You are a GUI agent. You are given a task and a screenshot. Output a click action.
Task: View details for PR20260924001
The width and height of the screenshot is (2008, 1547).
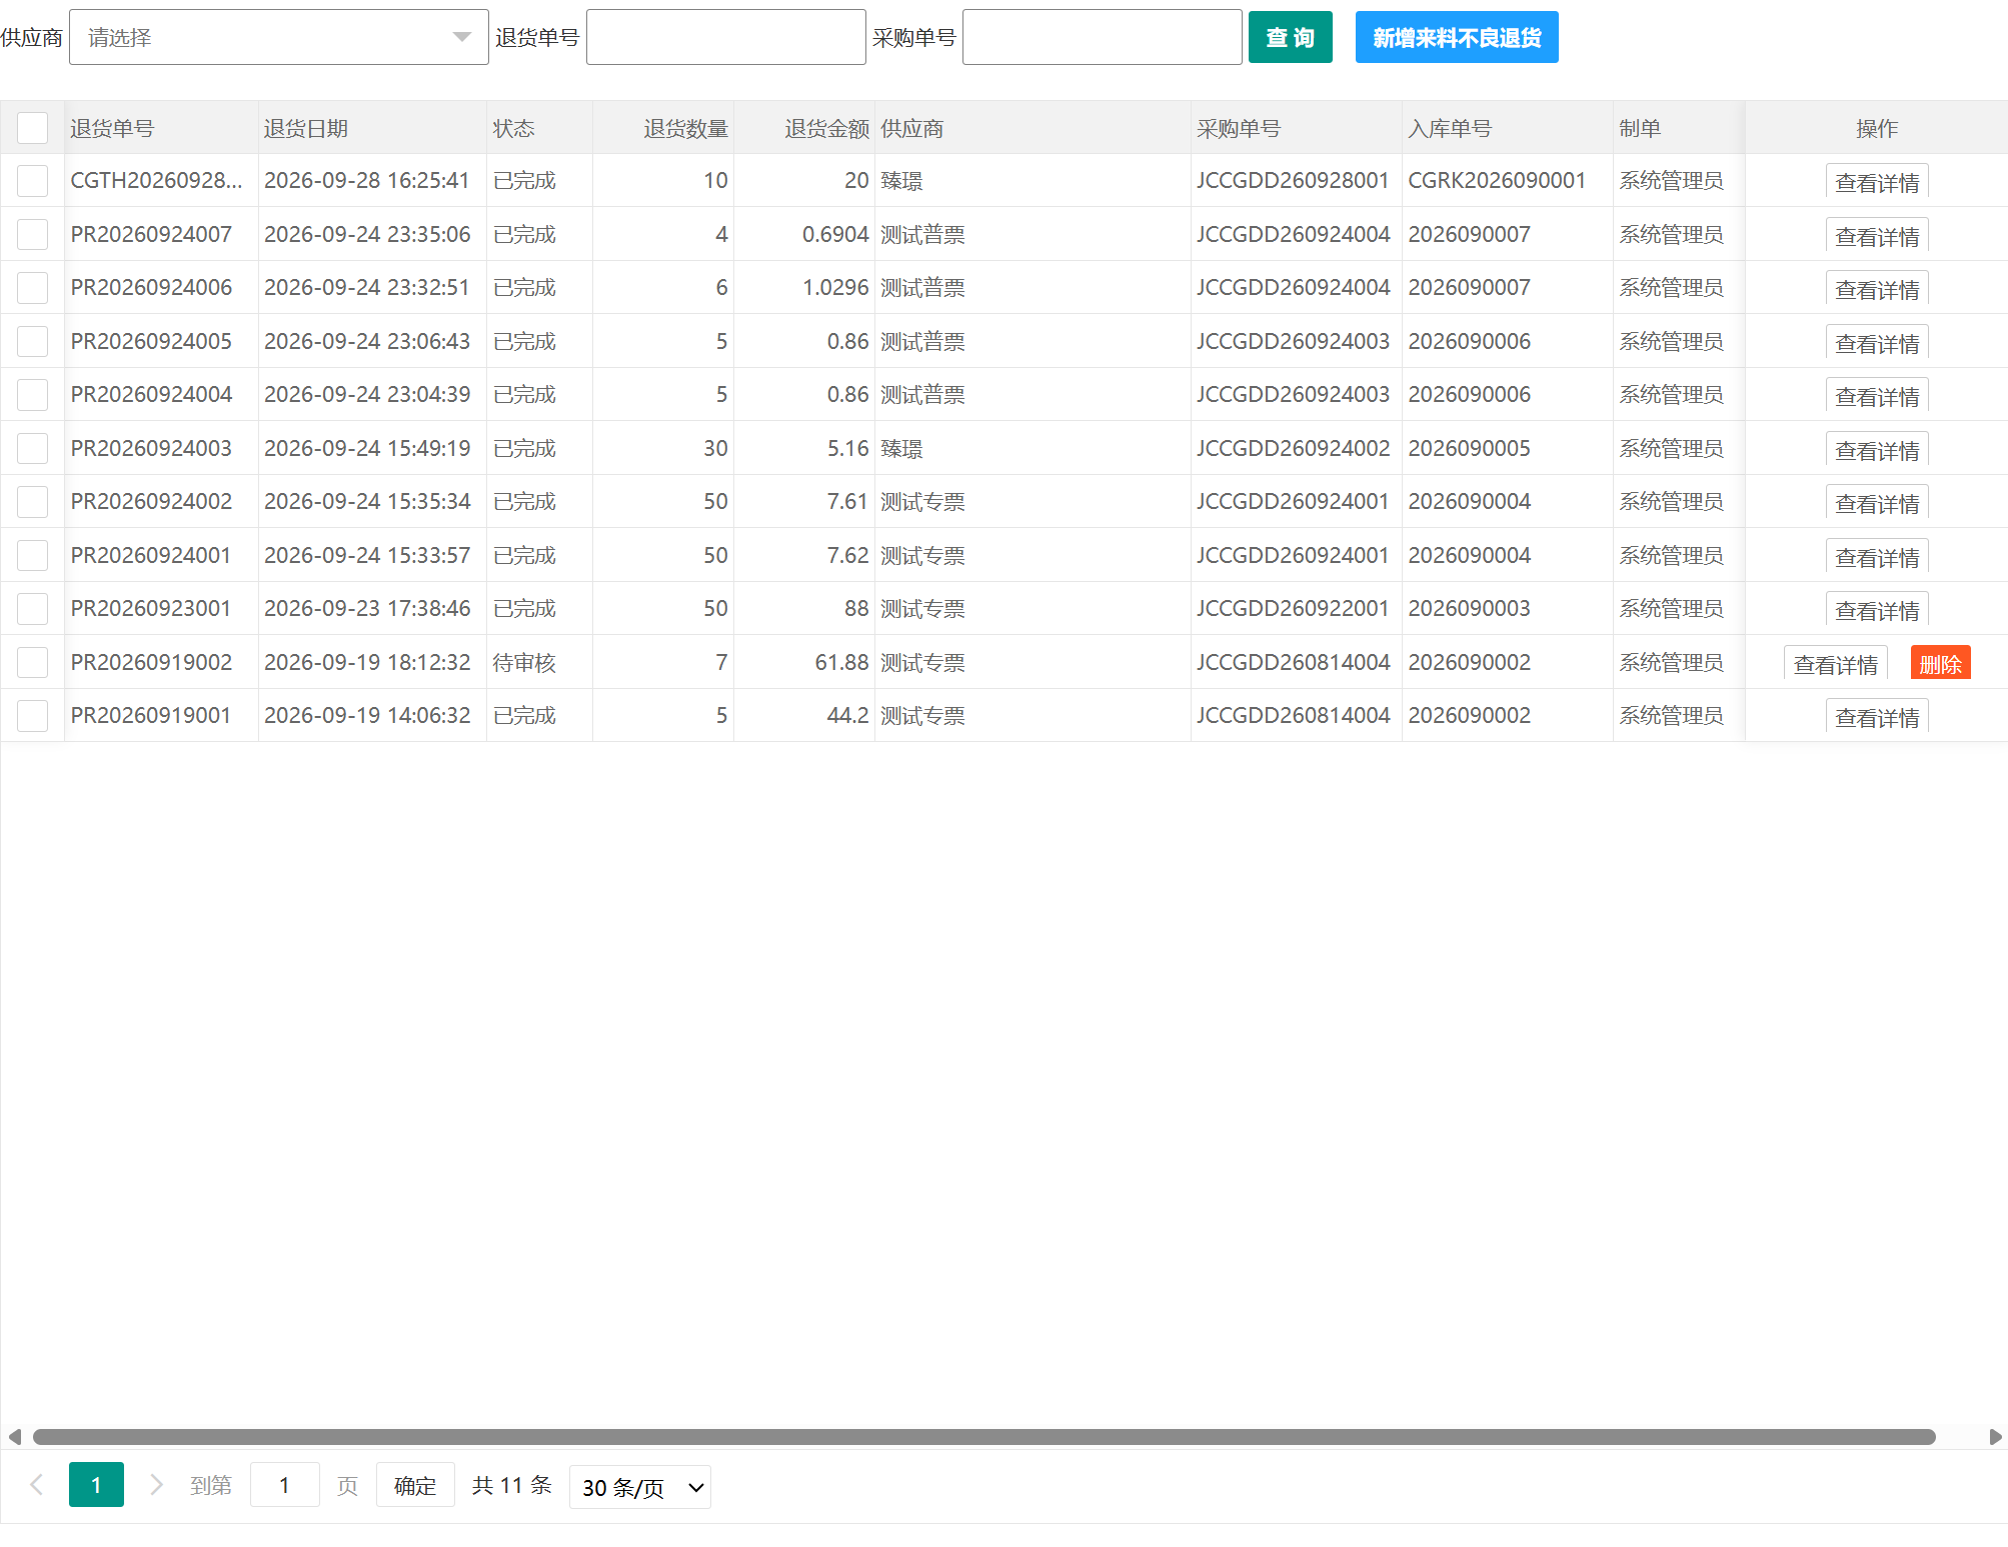point(1876,557)
